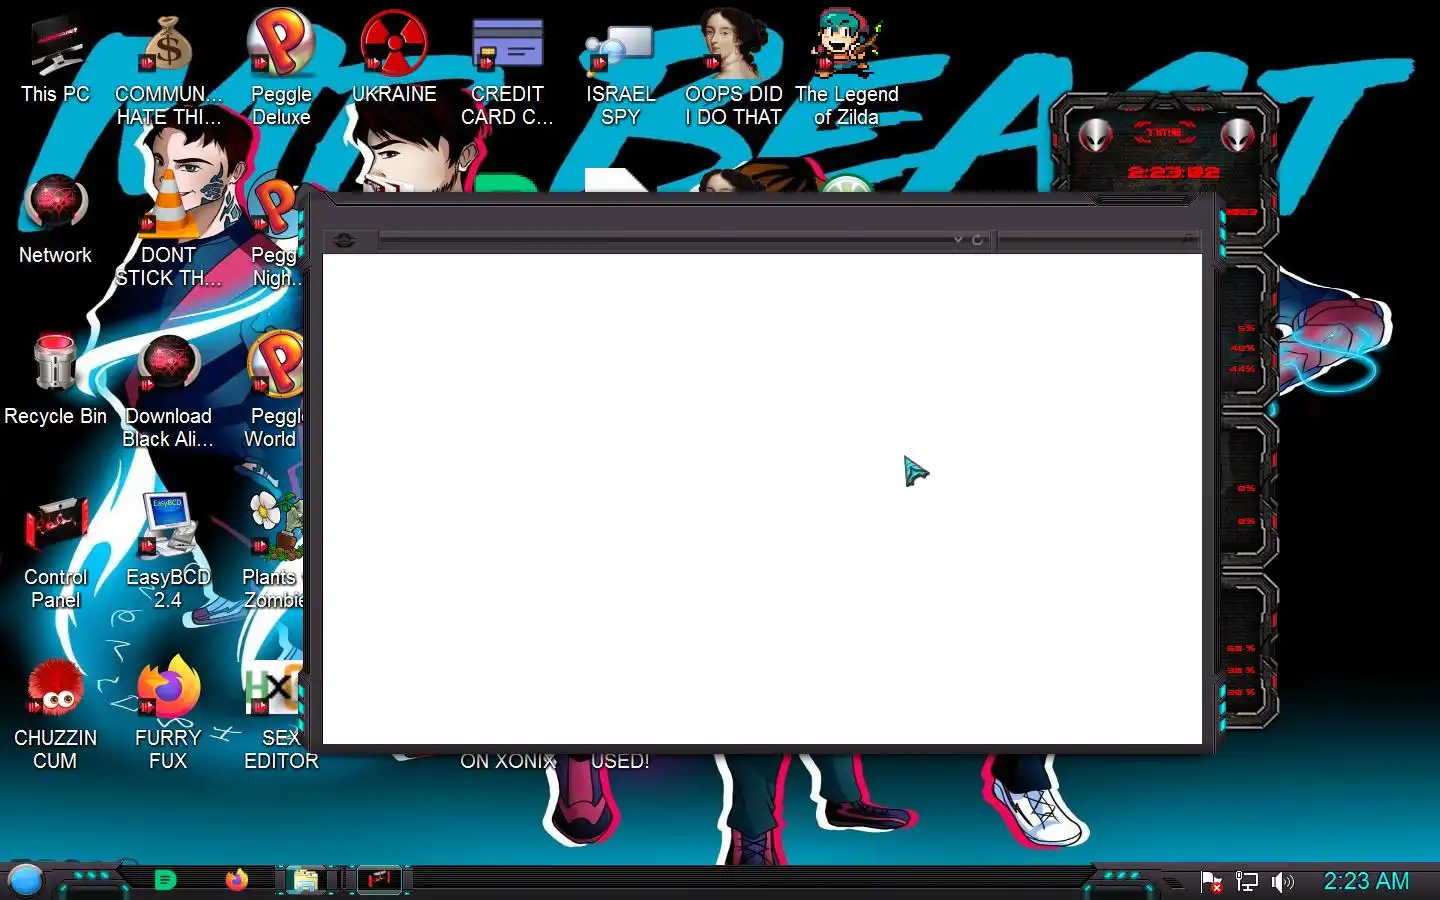Launch Firefox from the taskbar
This screenshot has width=1440, height=900.
pyautogui.click(x=237, y=880)
